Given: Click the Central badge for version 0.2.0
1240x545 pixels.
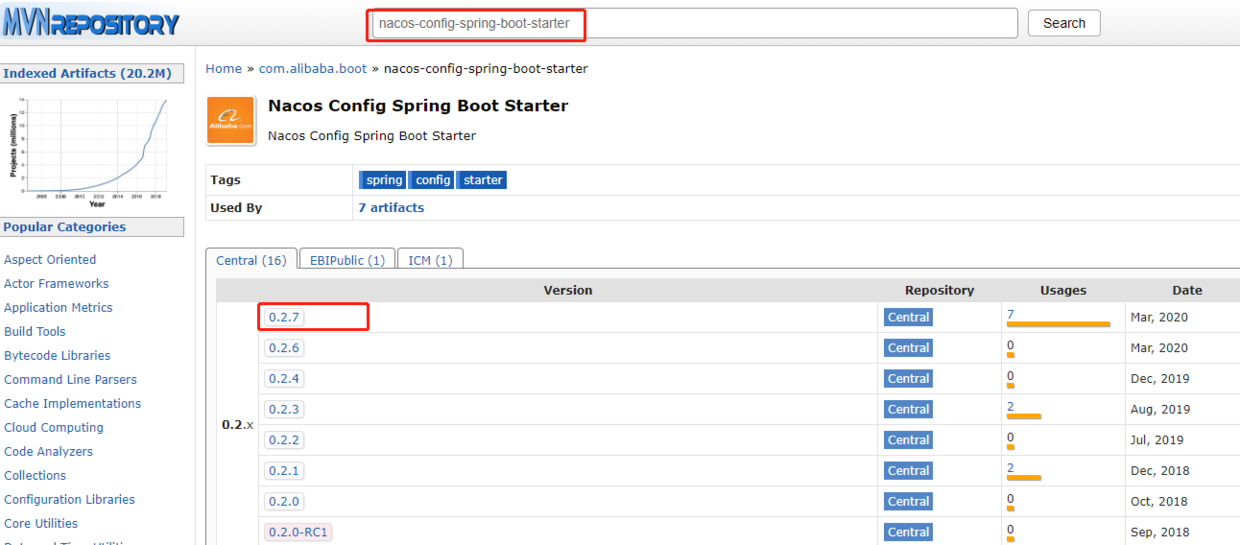Looking at the screenshot, I should pos(908,501).
